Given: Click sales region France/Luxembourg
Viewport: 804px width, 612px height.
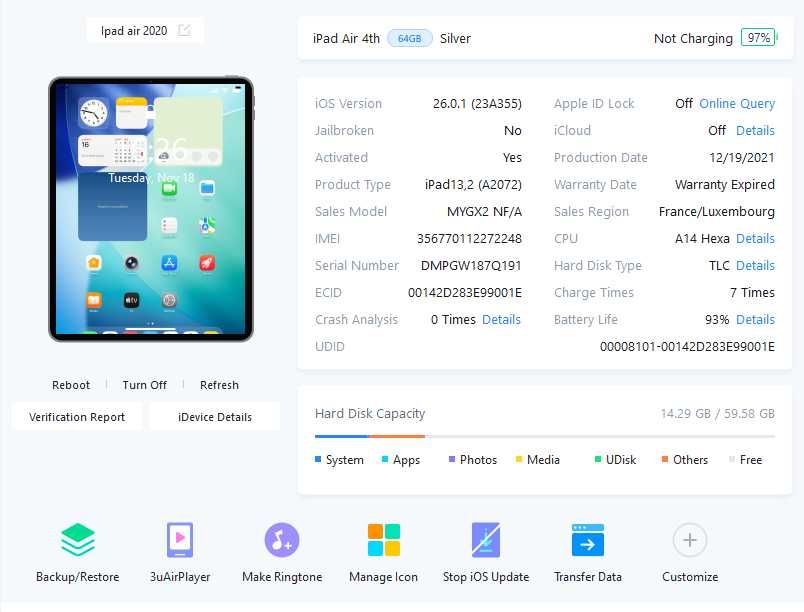Looking at the screenshot, I should tap(716, 212).
